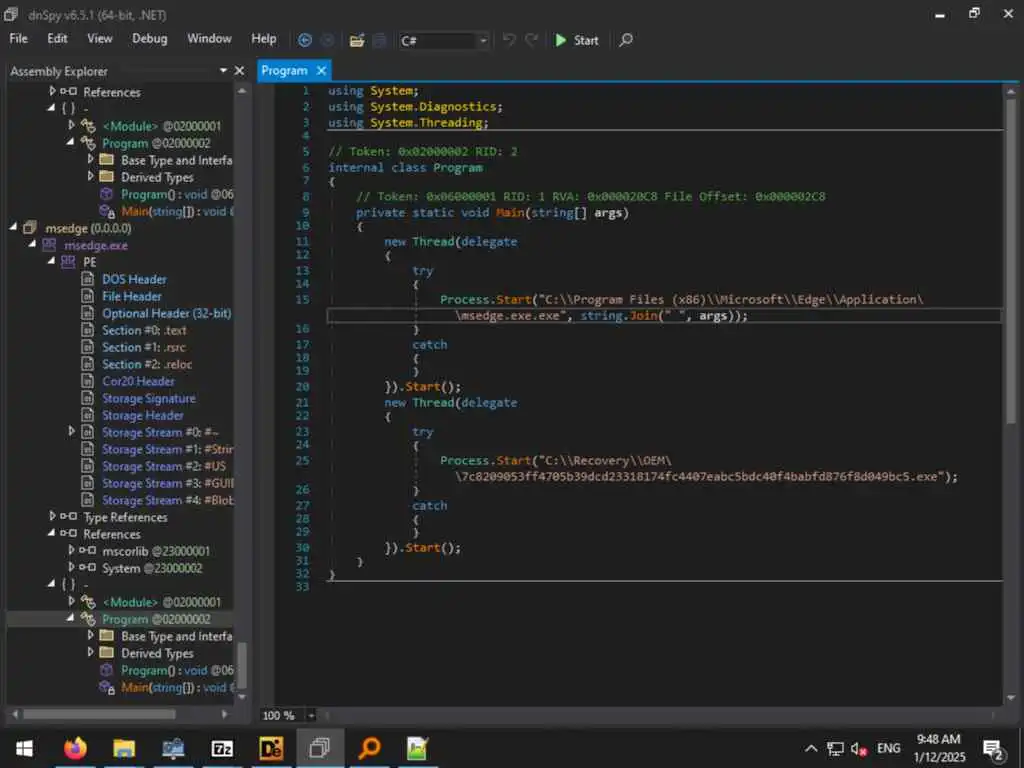Open Detect It Easy from the taskbar
The width and height of the screenshot is (1024, 768).
[x=271, y=748]
